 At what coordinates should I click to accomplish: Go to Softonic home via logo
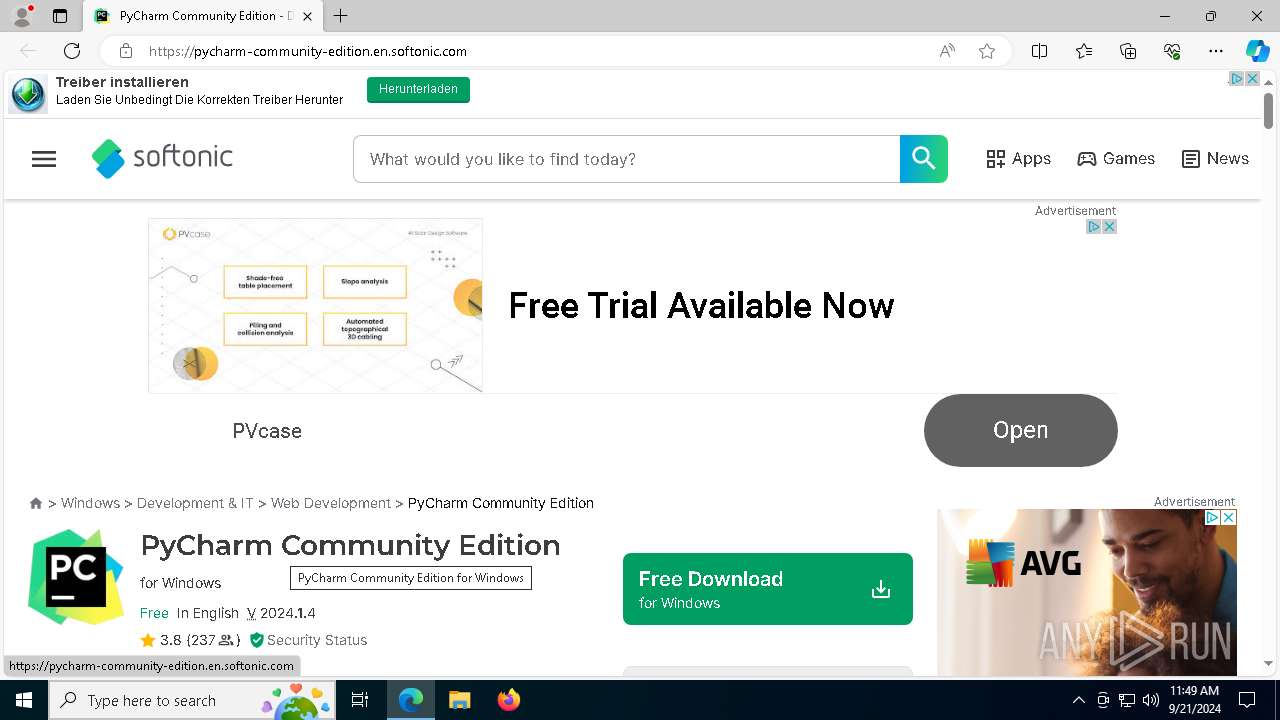[162, 158]
